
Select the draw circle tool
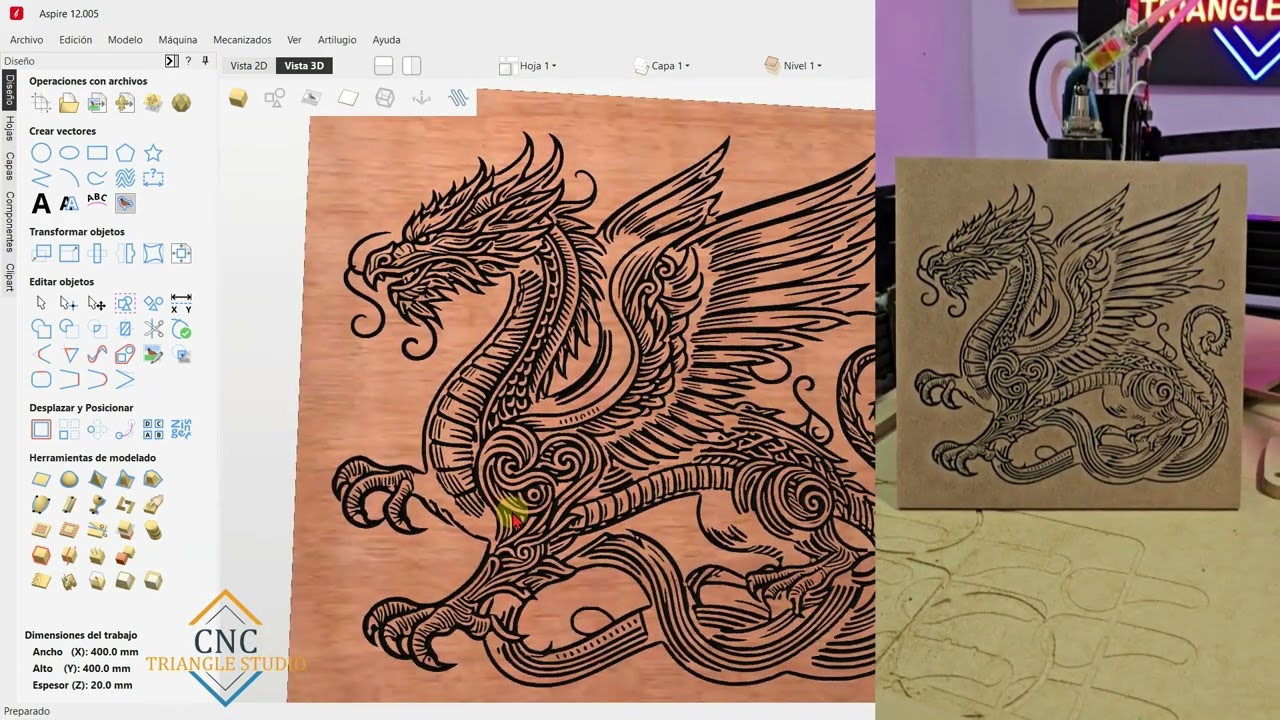(41, 153)
